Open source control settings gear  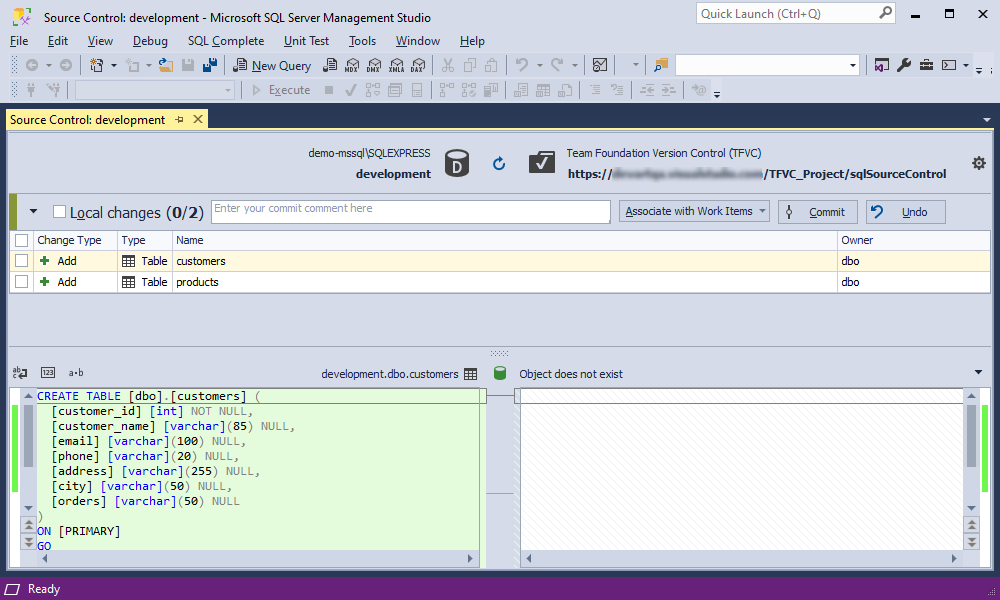tap(979, 163)
